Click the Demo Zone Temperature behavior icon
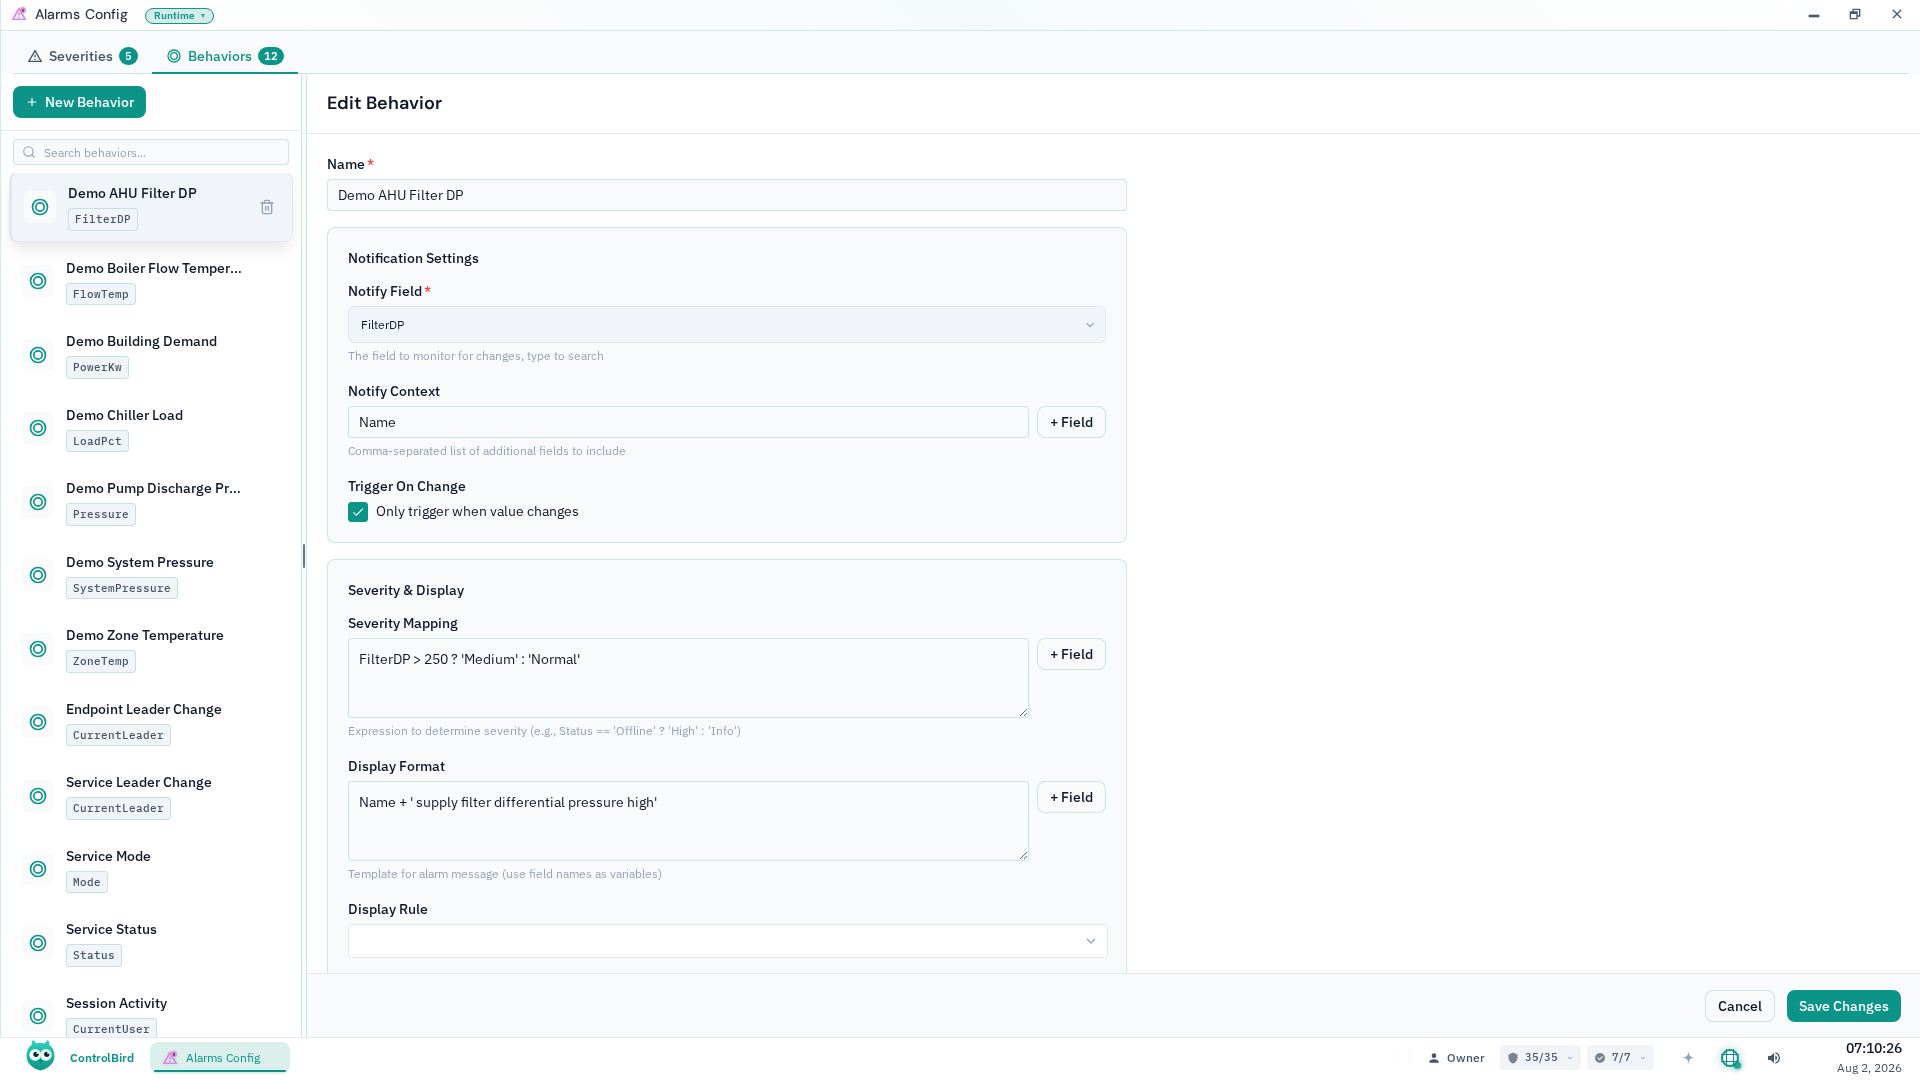1920x1080 pixels. (x=38, y=649)
